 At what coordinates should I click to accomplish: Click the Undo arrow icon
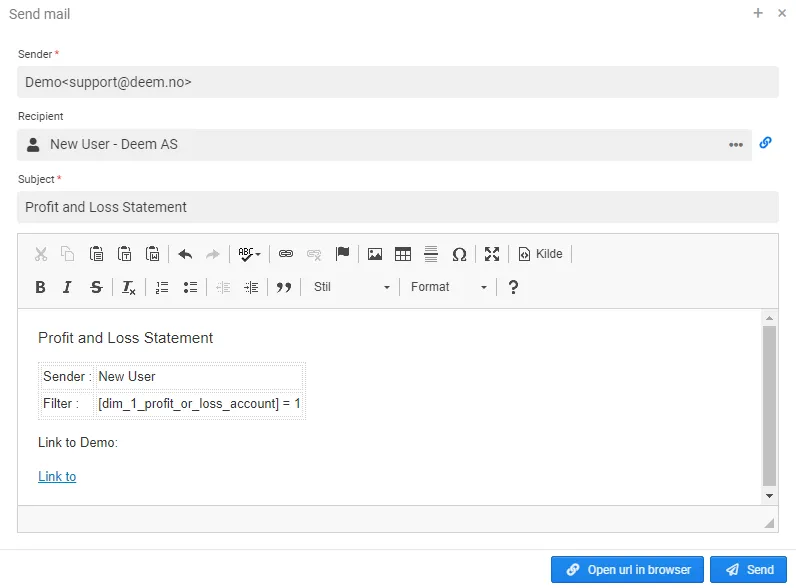tap(185, 254)
